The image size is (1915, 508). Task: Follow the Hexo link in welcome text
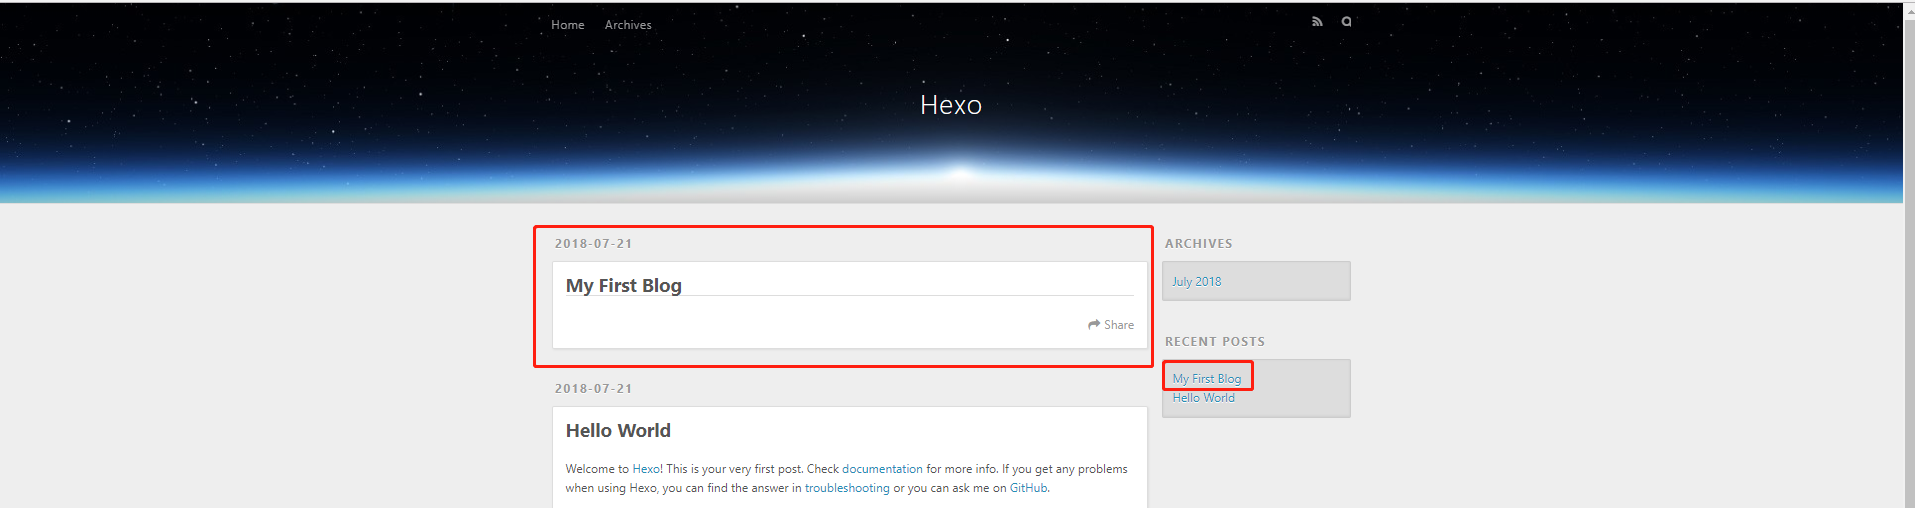[x=646, y=469]
